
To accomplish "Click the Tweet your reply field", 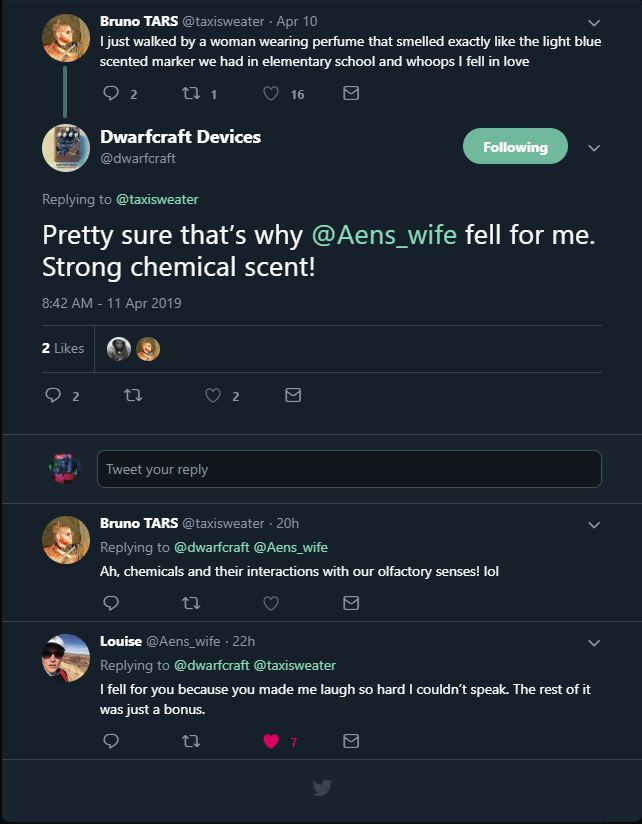I will [349, 469].
